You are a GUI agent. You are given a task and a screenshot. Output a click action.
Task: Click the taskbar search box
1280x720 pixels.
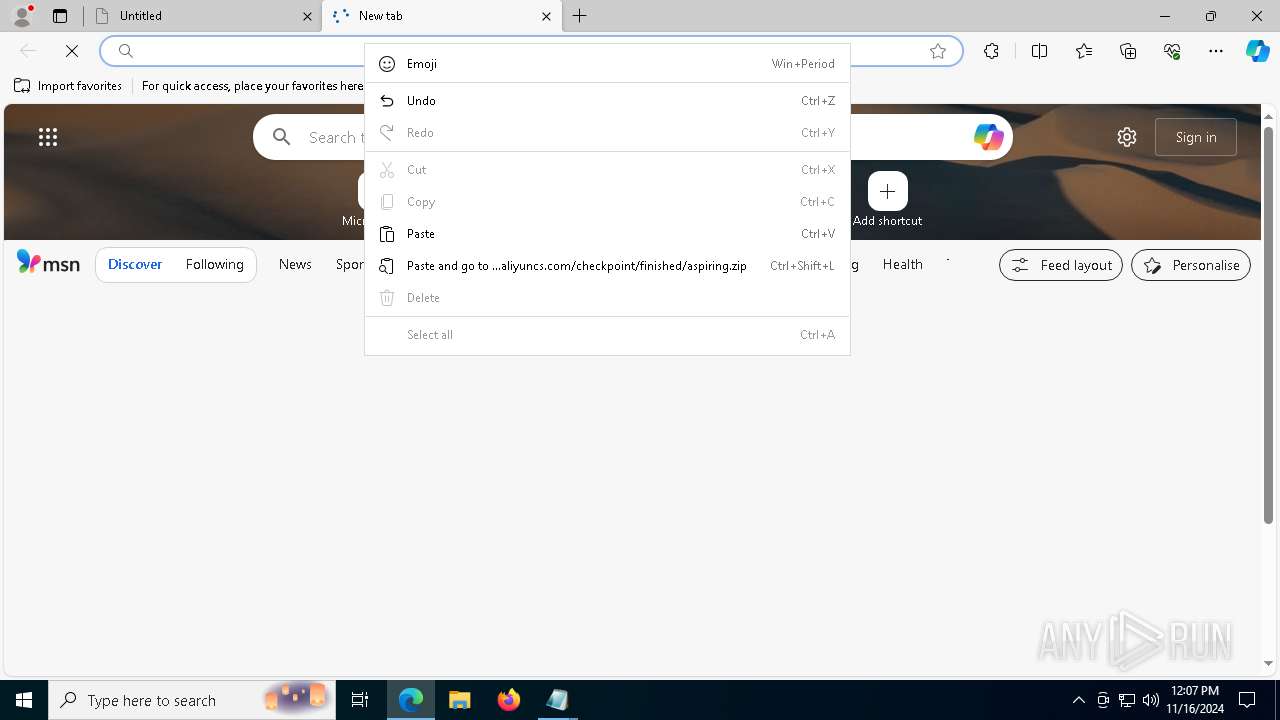coord(192,700)
